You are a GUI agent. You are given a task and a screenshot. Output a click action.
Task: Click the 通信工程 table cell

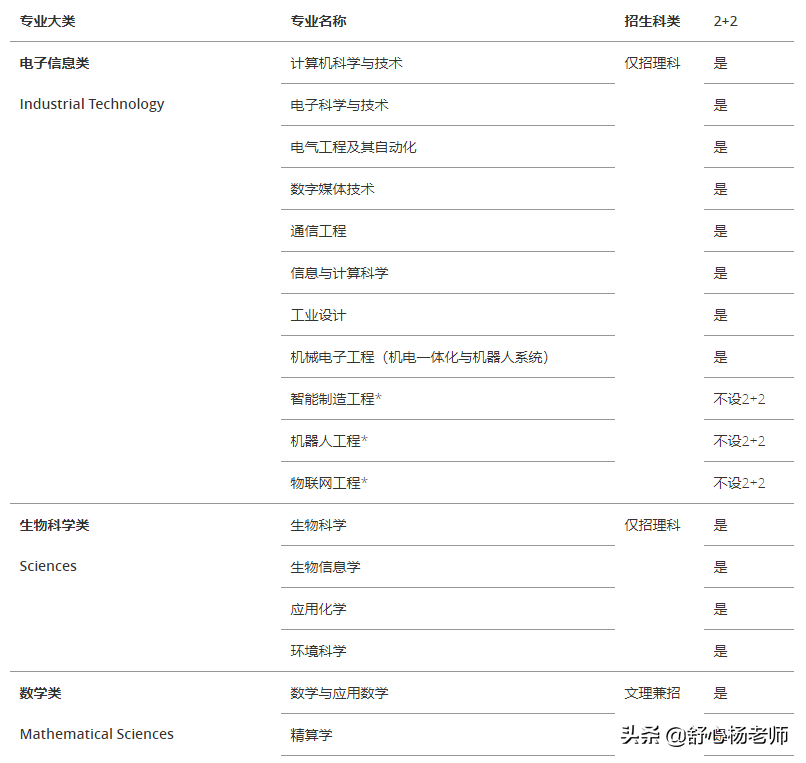tap(317, 230)
